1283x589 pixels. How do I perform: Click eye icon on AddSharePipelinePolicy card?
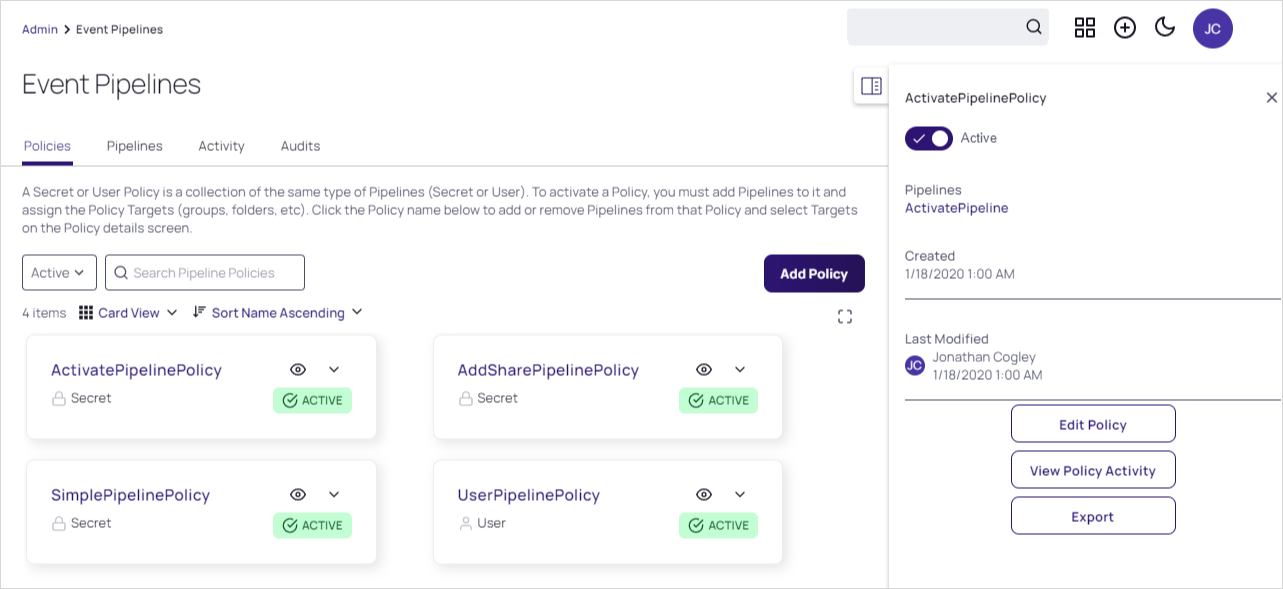(x=704, y=370)
